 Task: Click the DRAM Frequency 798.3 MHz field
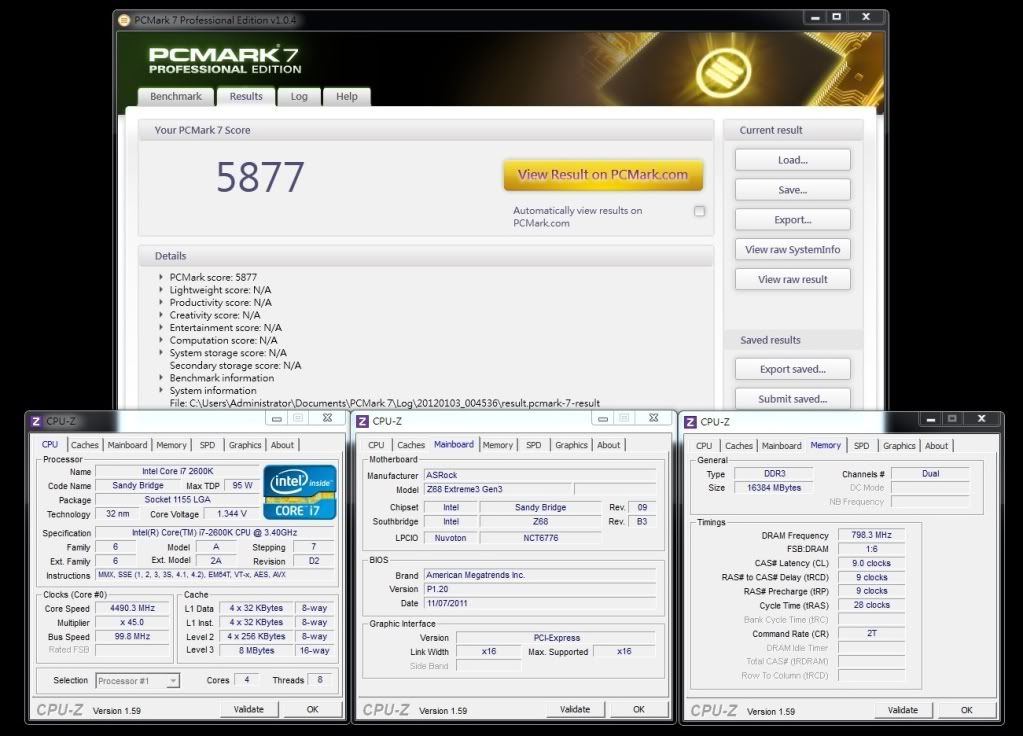pos(871,535)
